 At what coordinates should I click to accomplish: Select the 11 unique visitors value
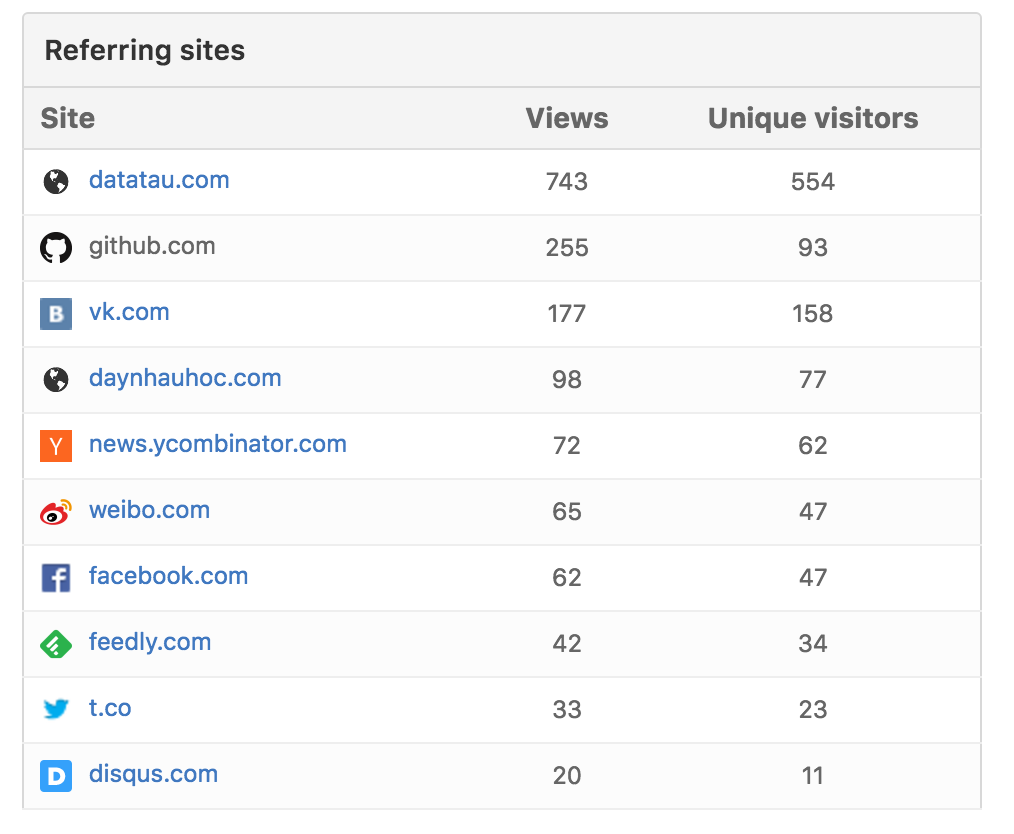(x=813, y=775)
